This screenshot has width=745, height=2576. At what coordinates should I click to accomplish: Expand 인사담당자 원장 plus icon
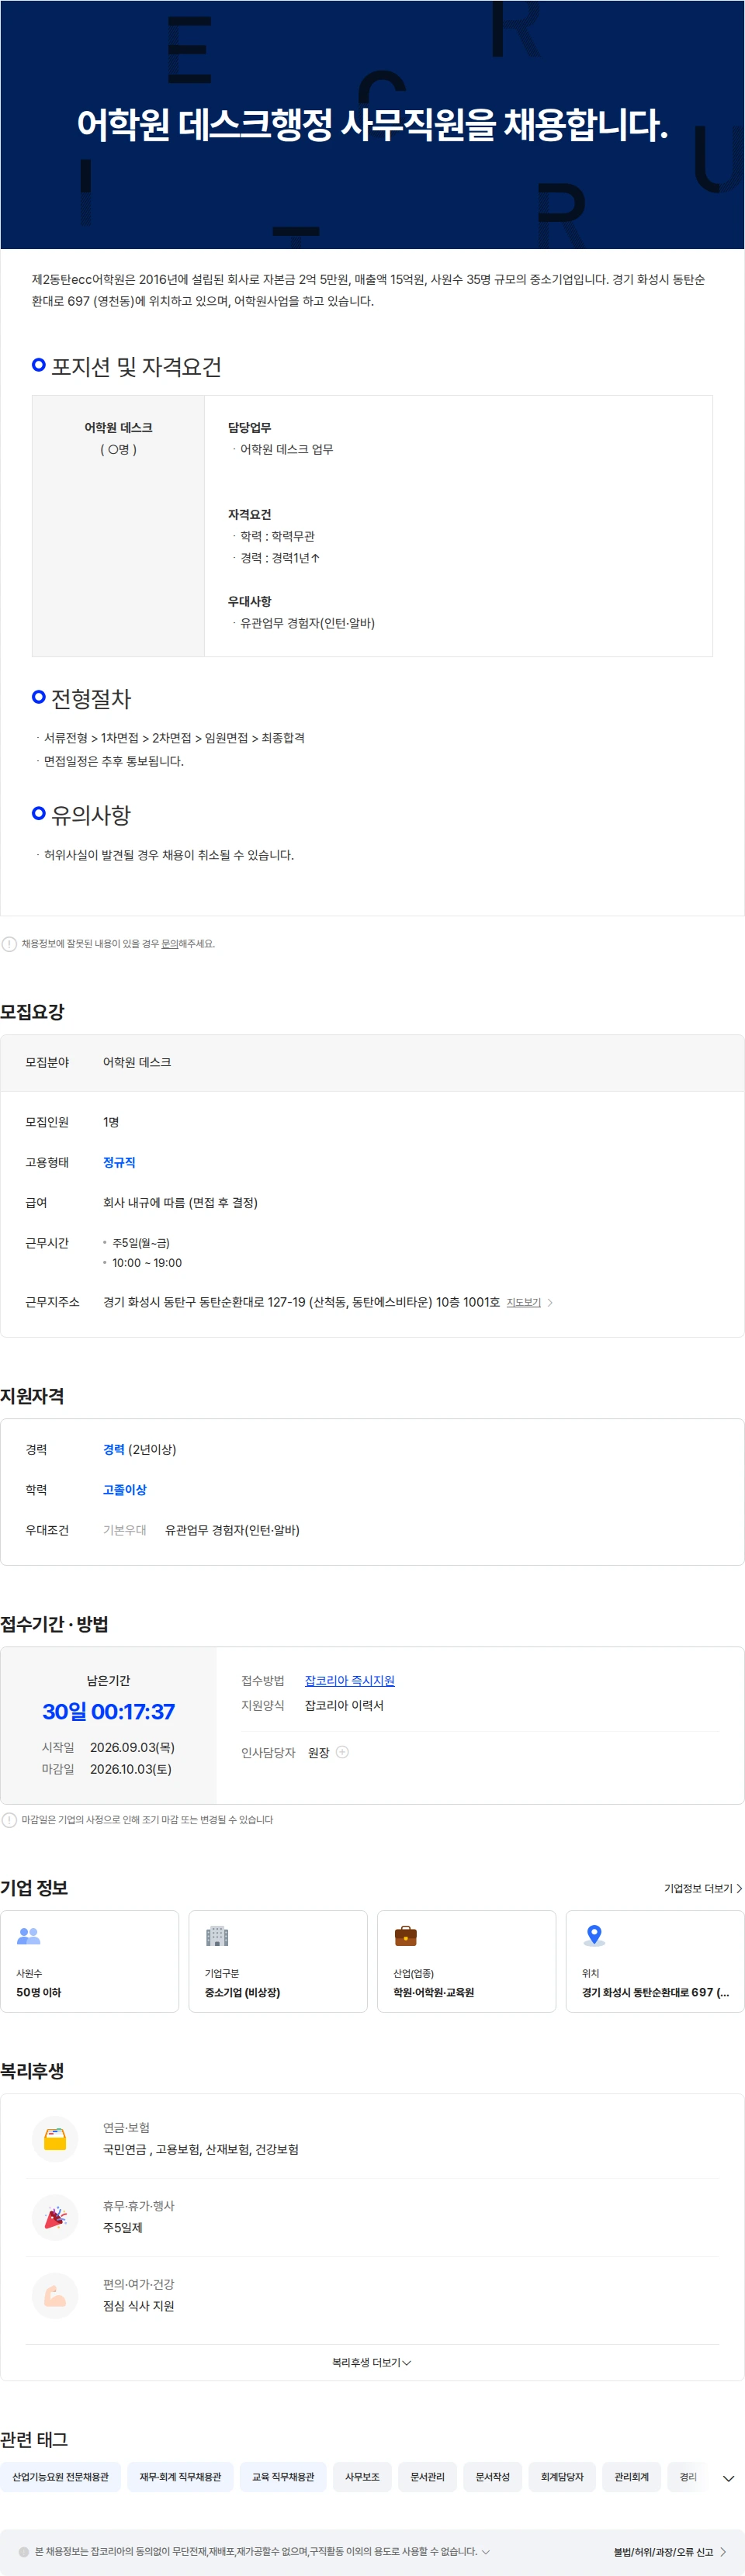click(x=342, y=1751)
